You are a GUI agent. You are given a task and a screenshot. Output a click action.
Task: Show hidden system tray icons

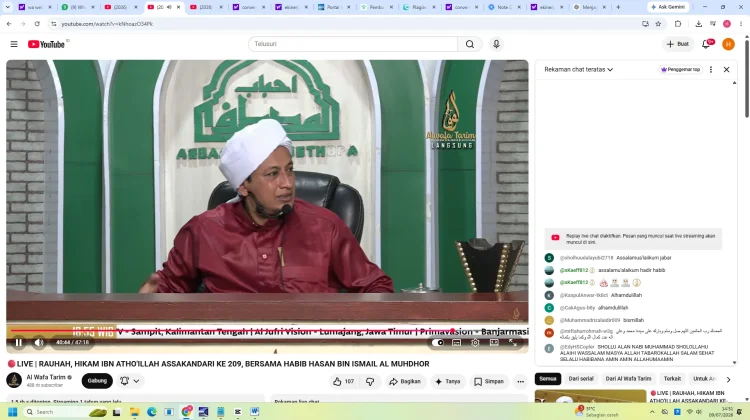tap(652, 412)
